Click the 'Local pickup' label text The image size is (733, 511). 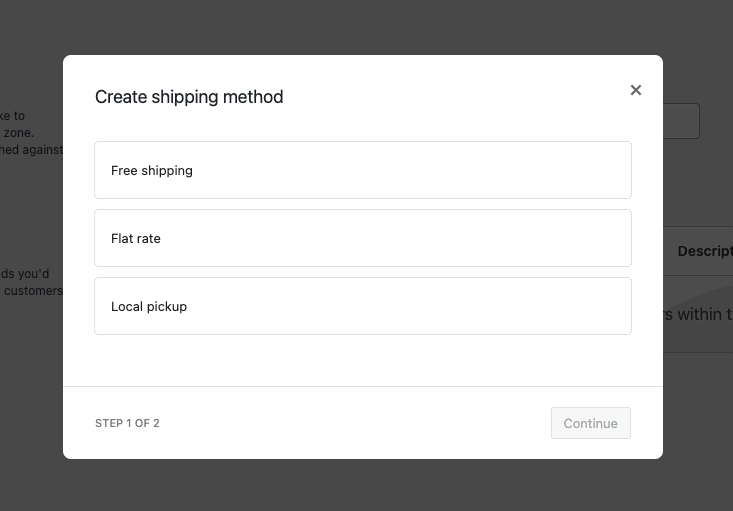(x=149, y=307)
